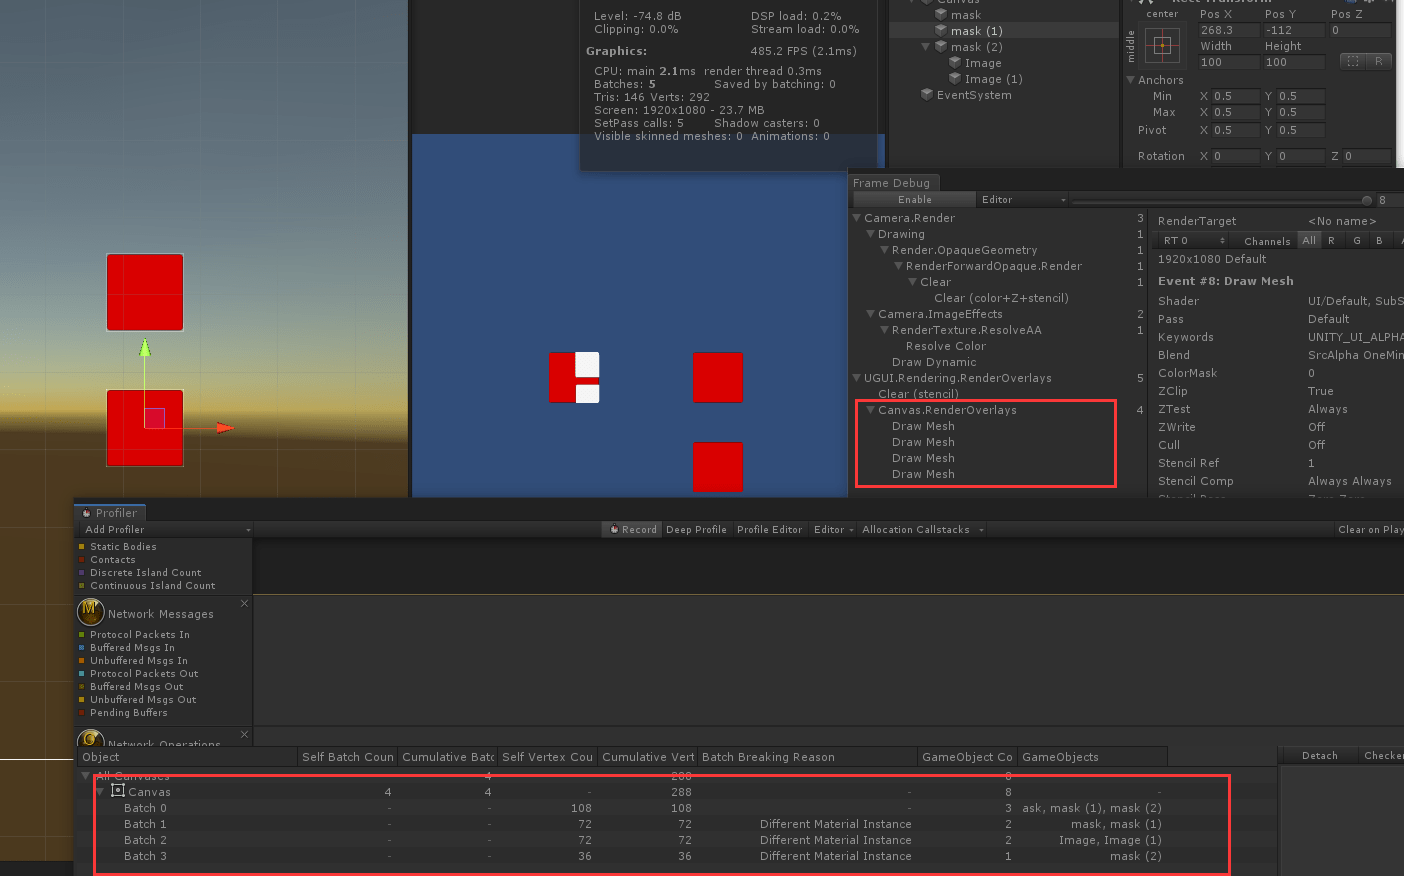This screenshot has height=876, width=1404.
Task: Close the Network Operations profiler module
Action: tap(244, 735)
